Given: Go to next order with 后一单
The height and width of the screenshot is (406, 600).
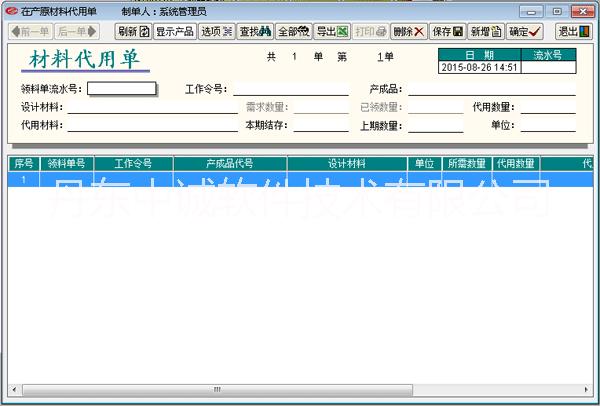Looking at the screenshot, I should tap(77, 31).
